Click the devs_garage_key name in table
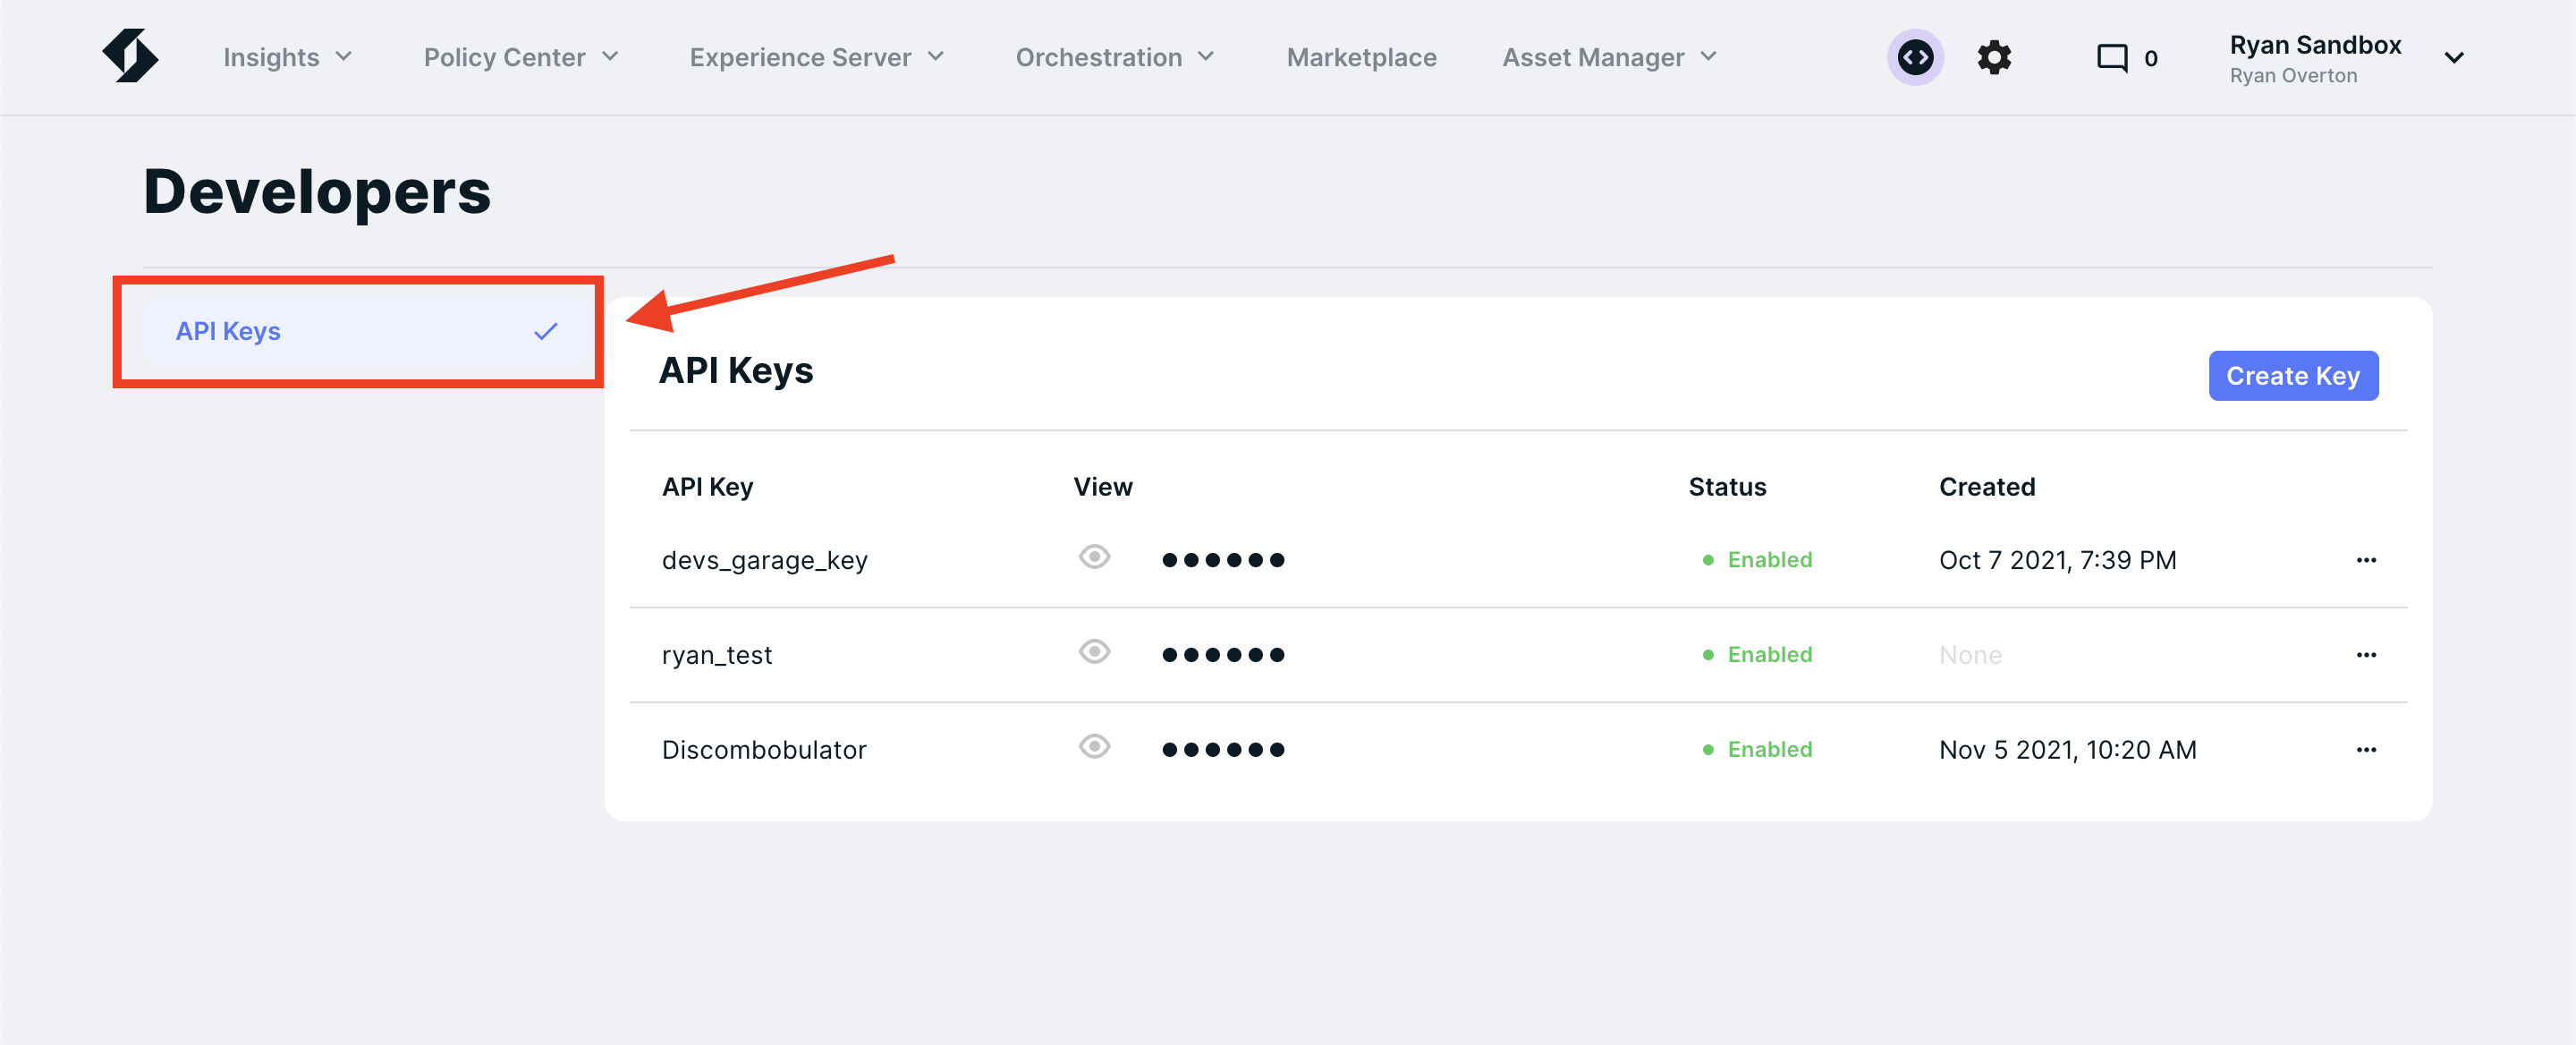 [x=764, y=560]
